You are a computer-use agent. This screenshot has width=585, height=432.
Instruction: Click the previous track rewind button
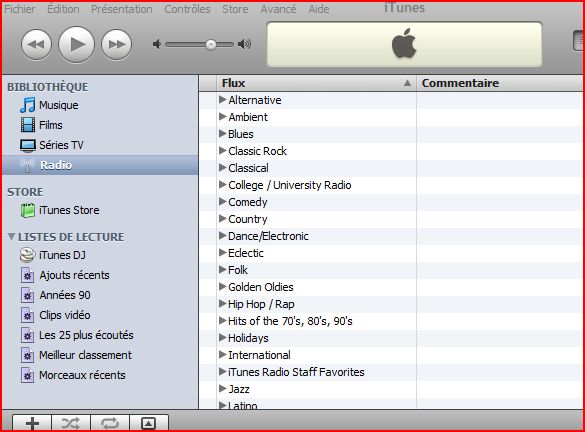click(36, 44)
